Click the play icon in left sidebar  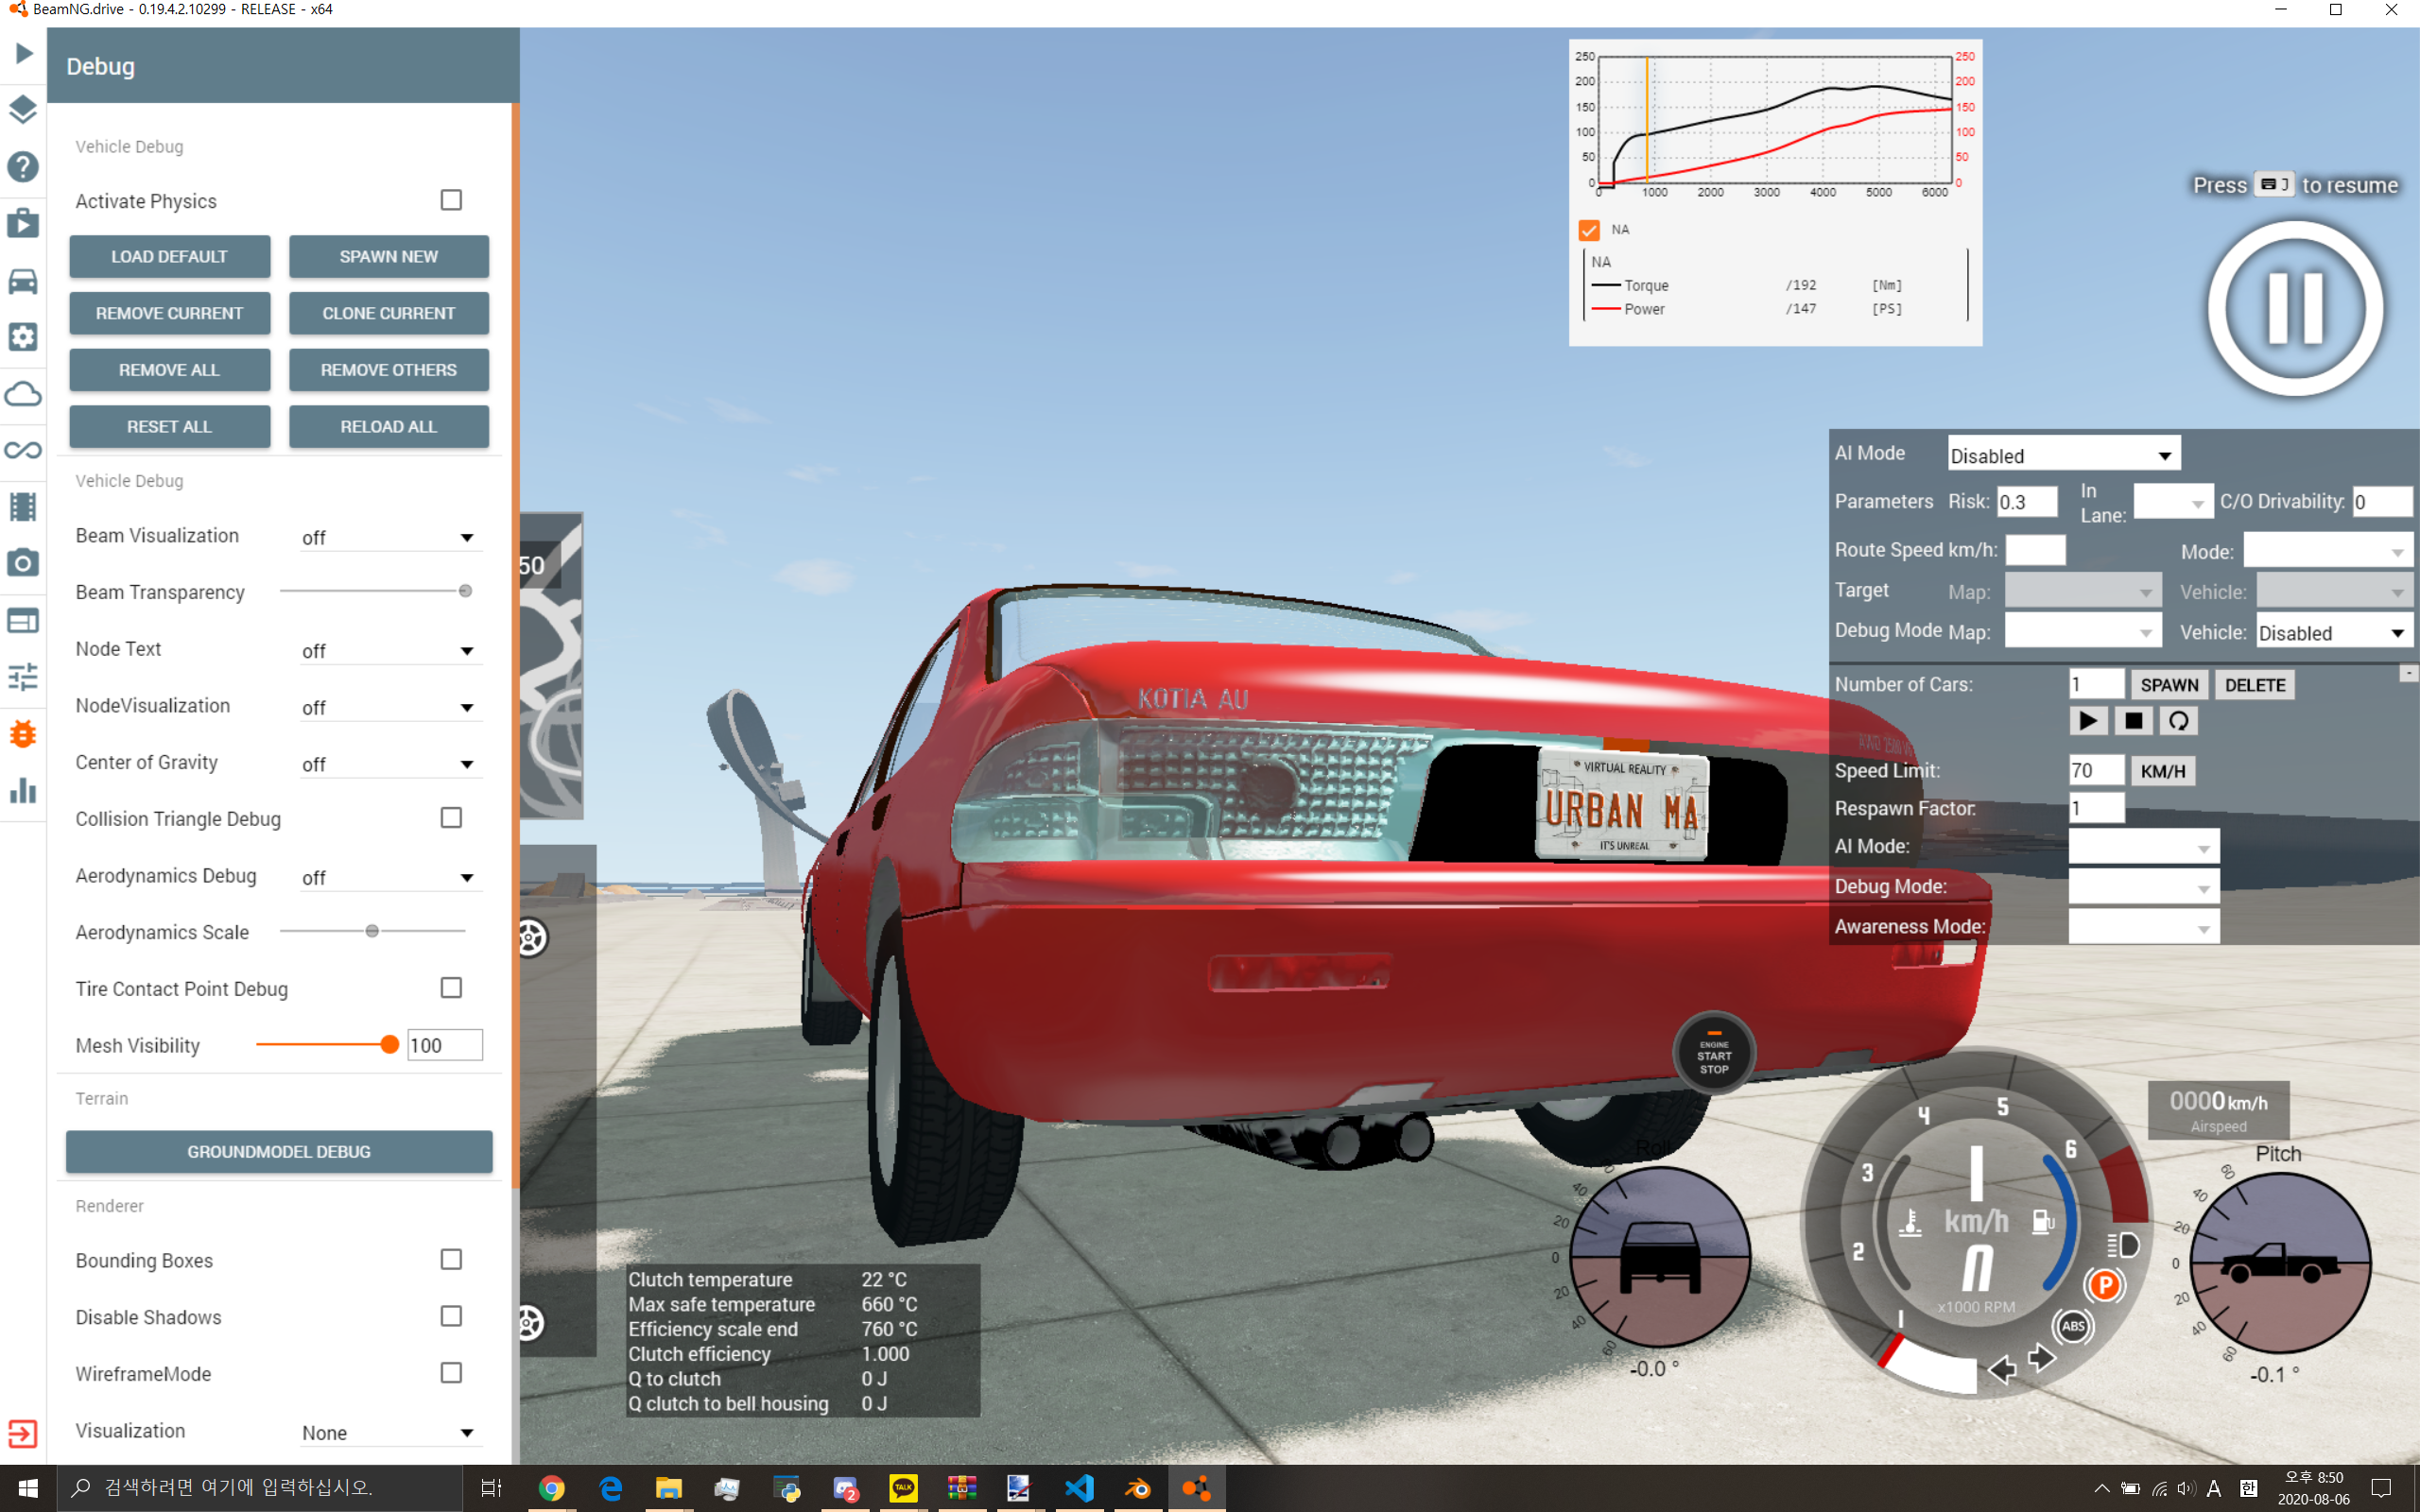(x=23, y=53)
